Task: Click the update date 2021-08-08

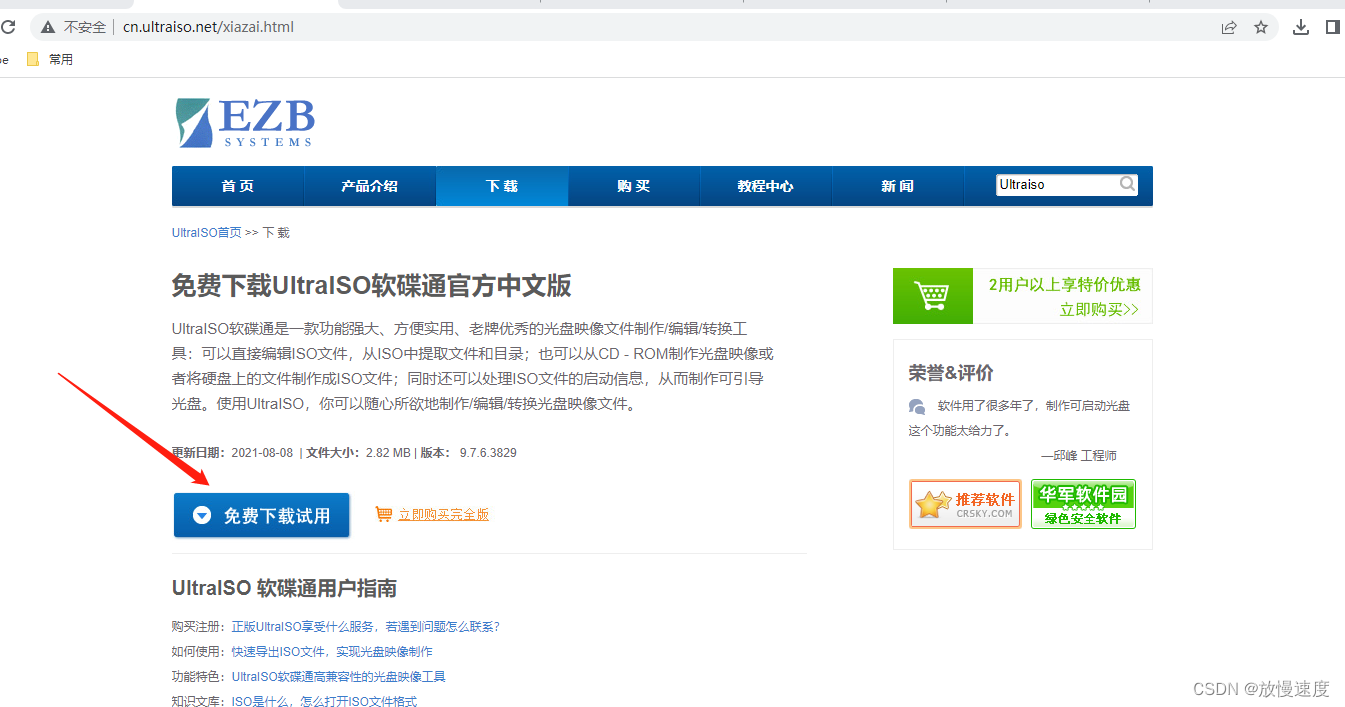Action: pos(262,453)
